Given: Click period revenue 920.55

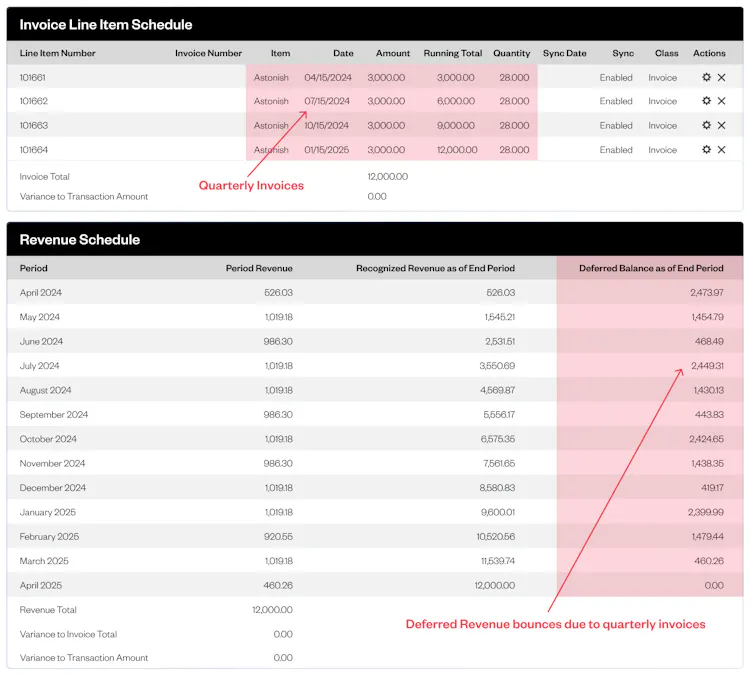Looking at the screenshot, I should pyautogui.click(x=278, y=536).
